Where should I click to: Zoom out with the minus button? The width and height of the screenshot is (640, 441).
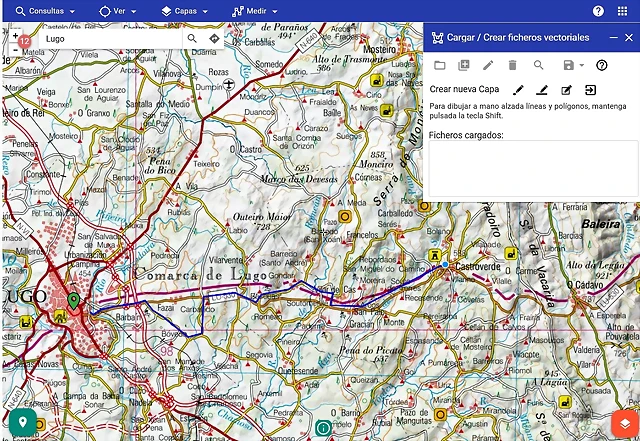point(15,50)
